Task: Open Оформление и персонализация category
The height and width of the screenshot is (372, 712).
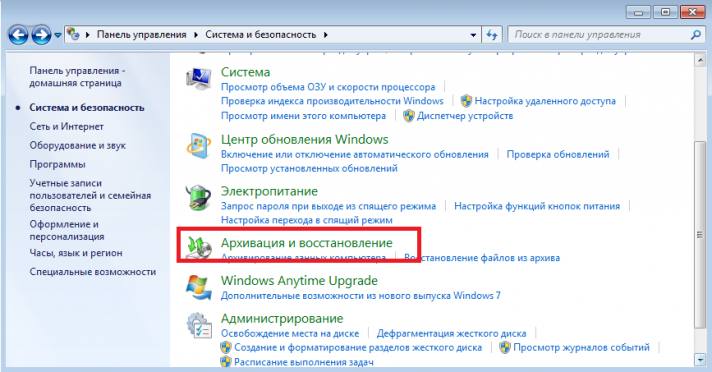Action: [x=67, y=230]
